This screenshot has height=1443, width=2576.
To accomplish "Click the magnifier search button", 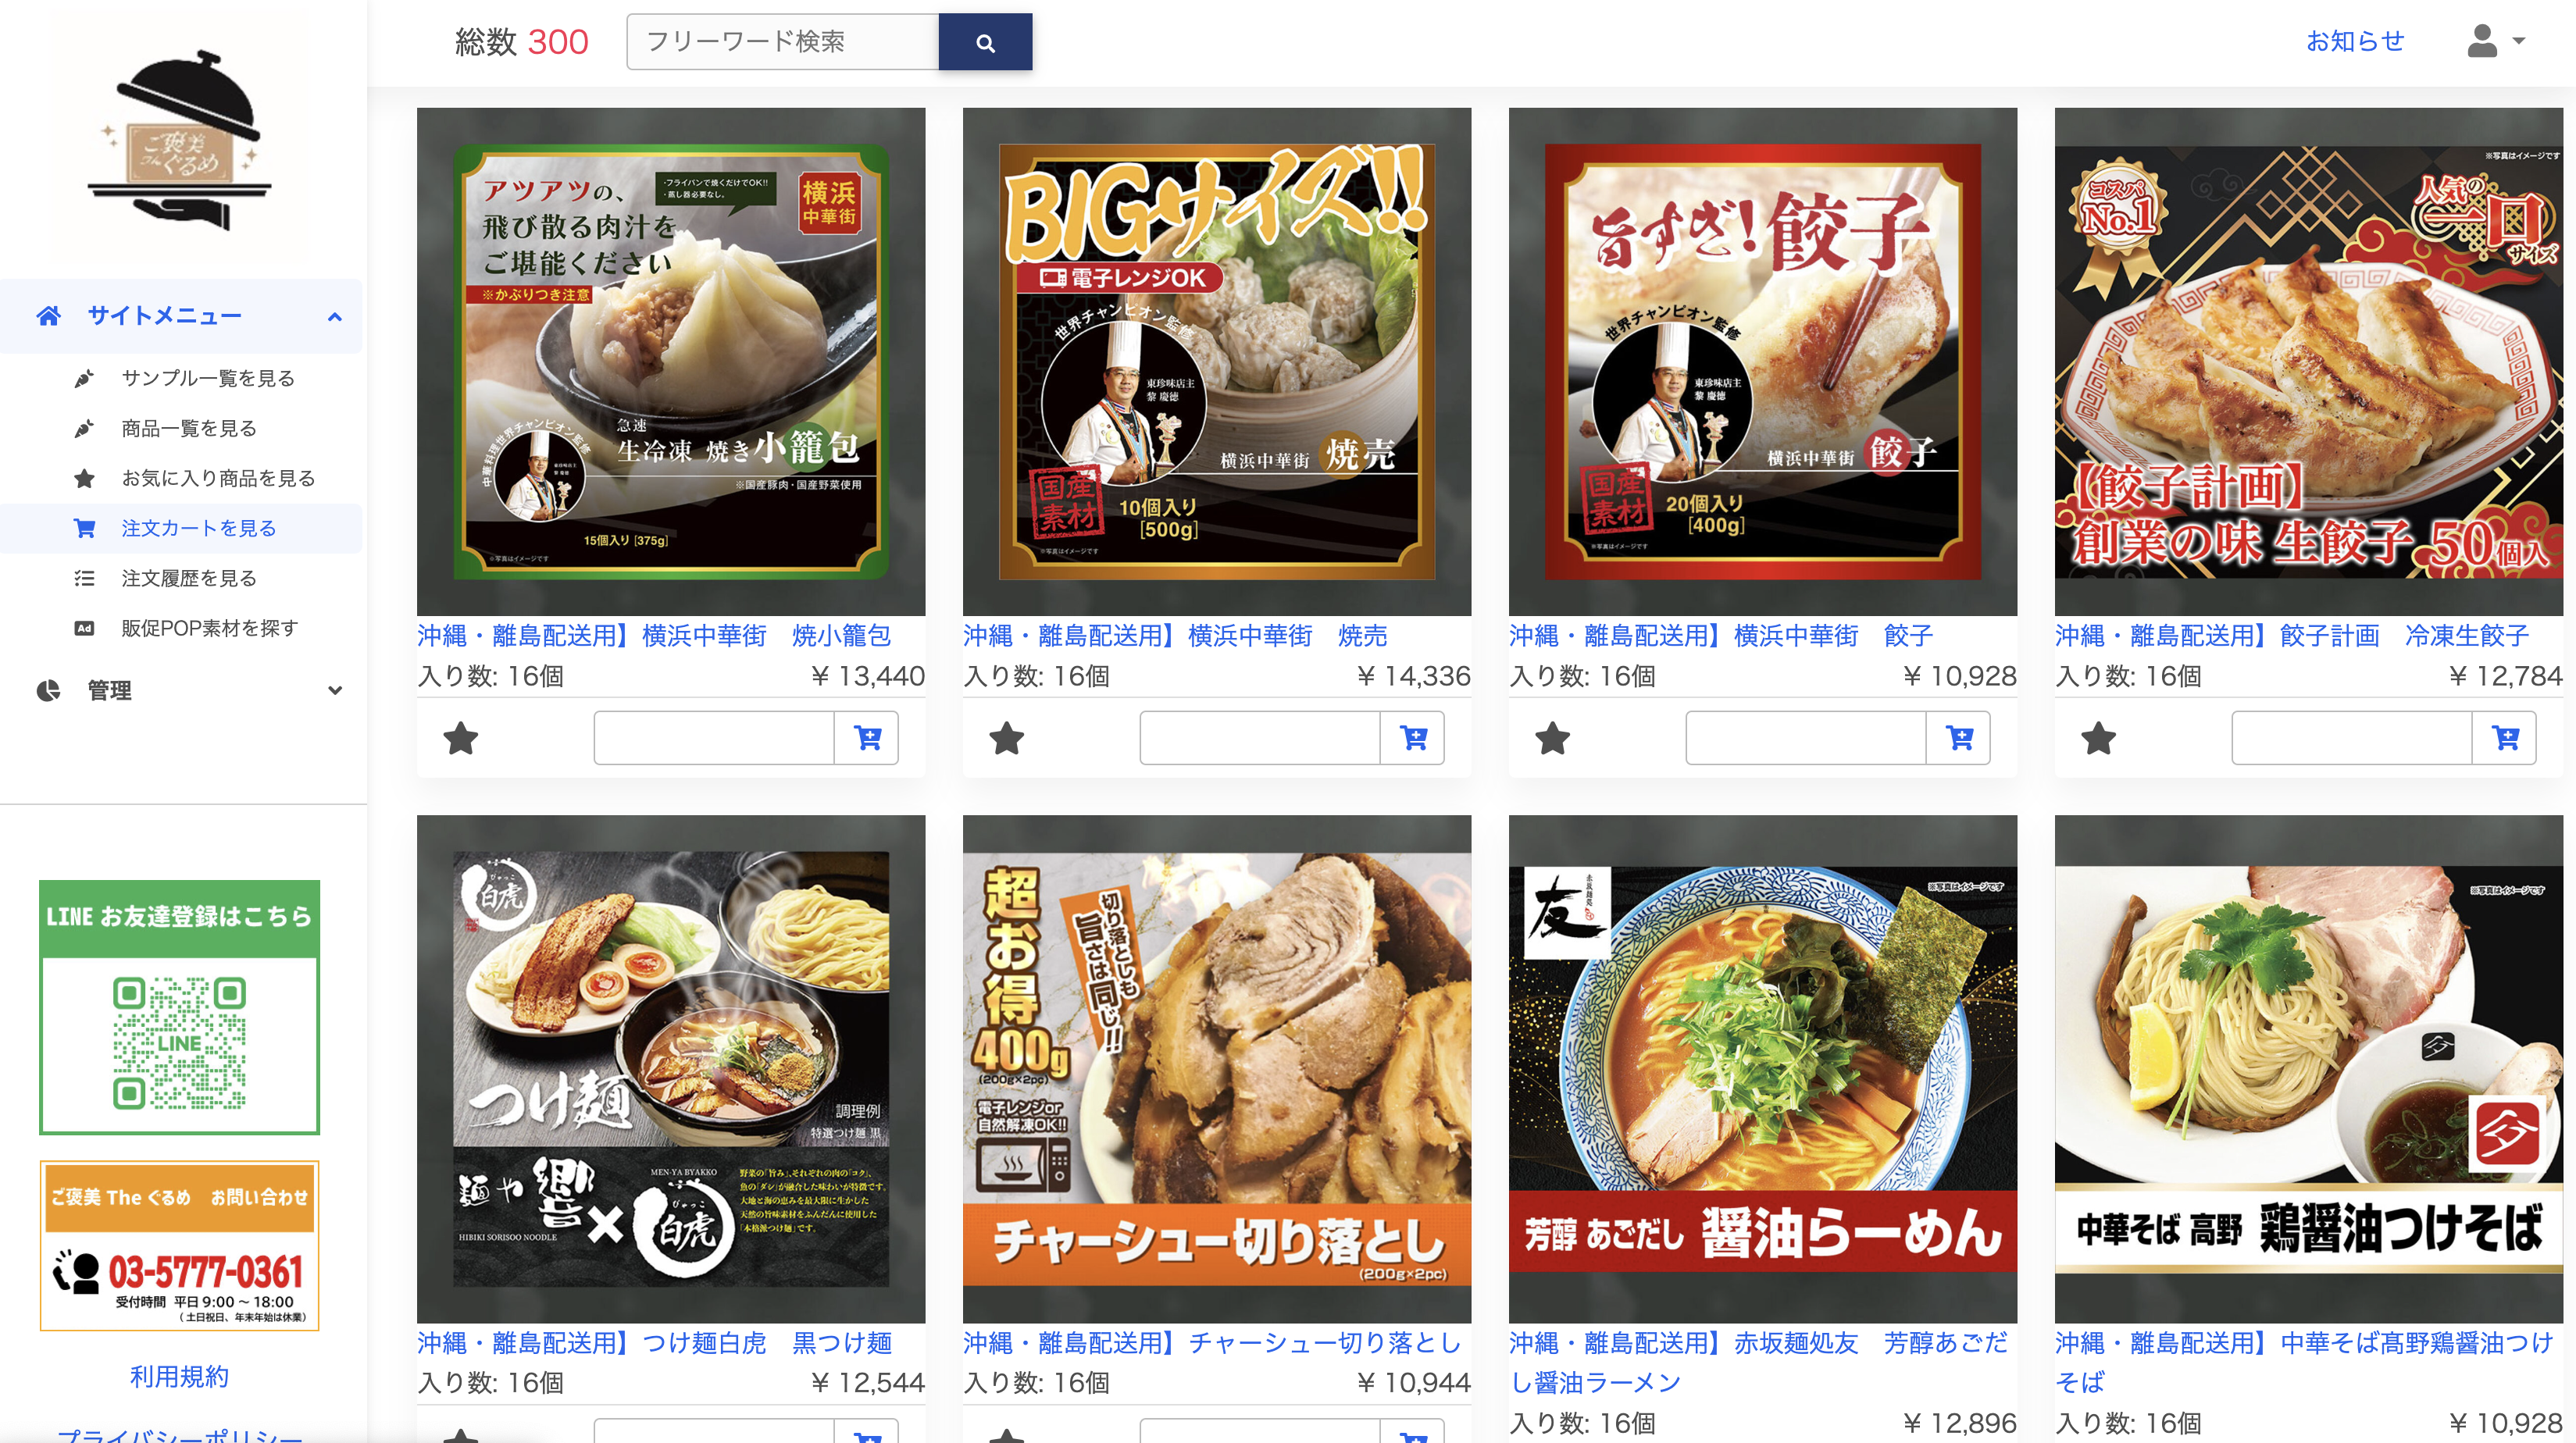I will coord(985,42).
